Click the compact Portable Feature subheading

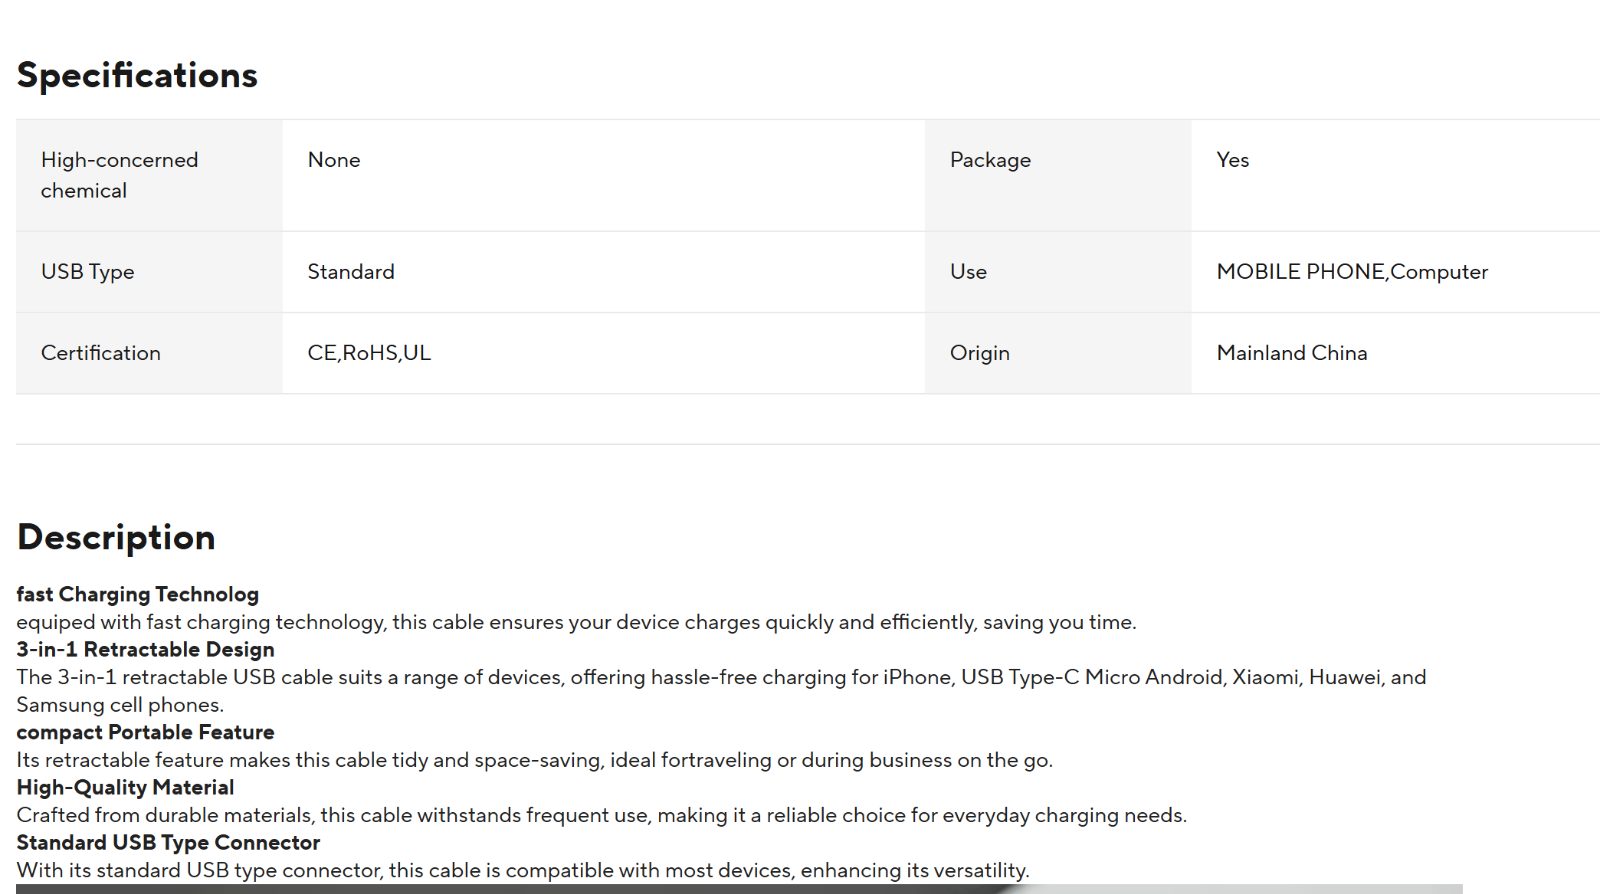click(145, 732)
